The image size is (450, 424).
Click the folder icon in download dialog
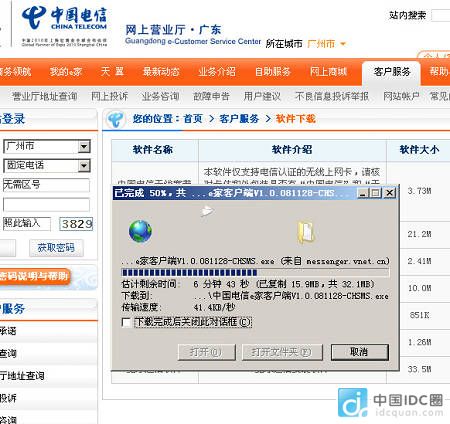(306, 232)
